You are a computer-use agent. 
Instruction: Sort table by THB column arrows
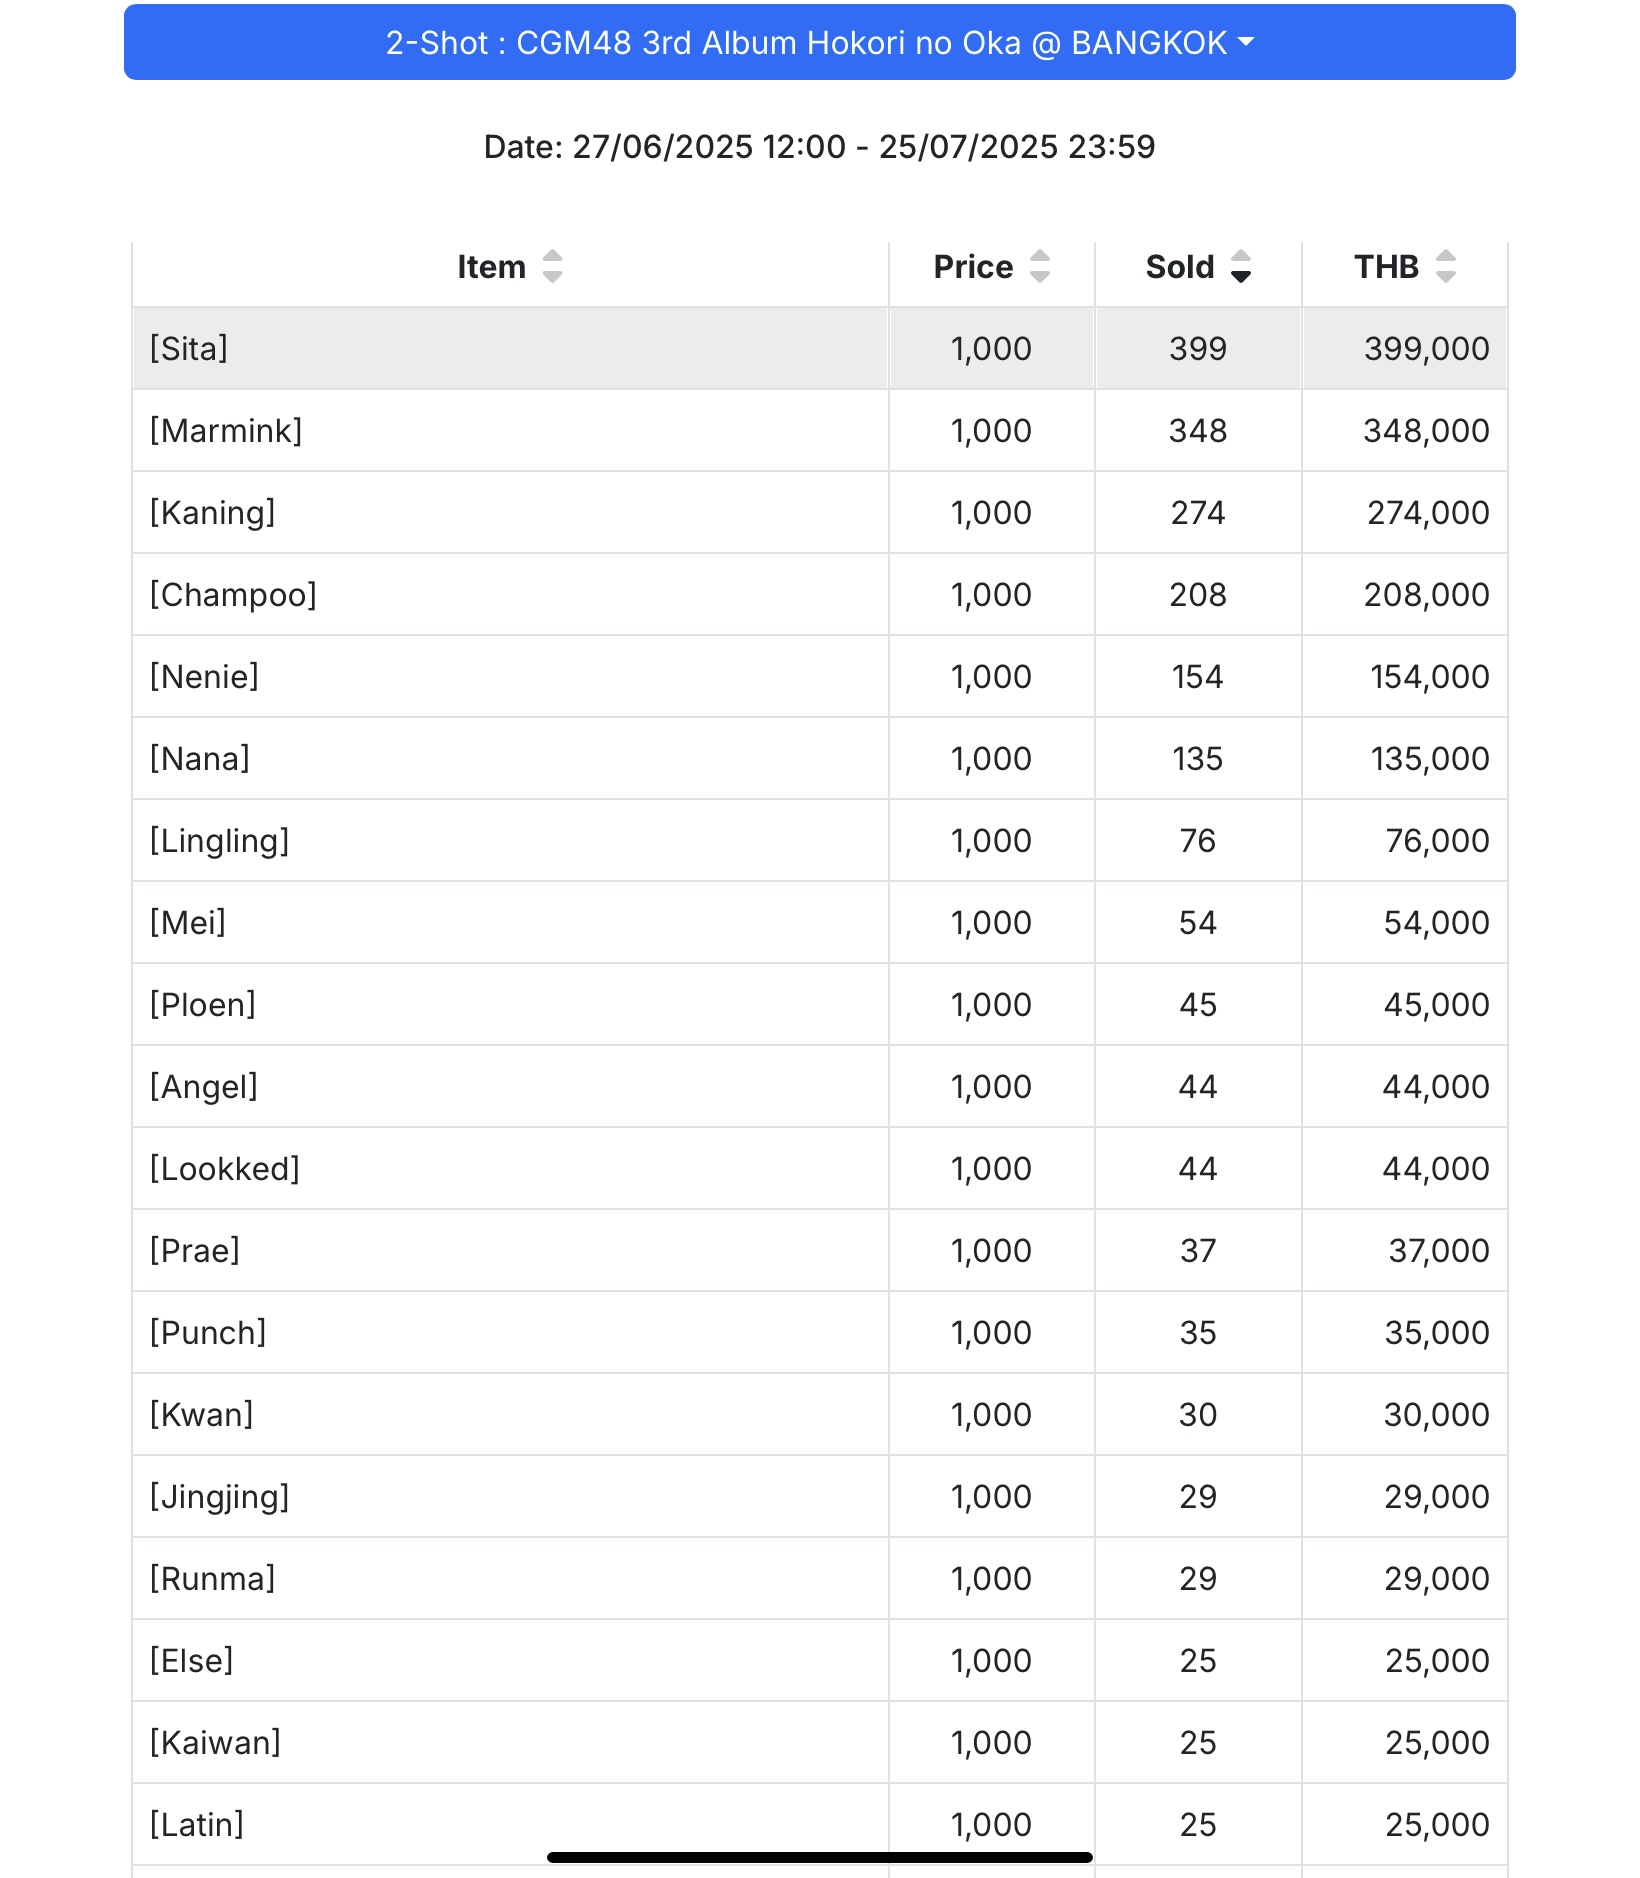coord(1446,267)
